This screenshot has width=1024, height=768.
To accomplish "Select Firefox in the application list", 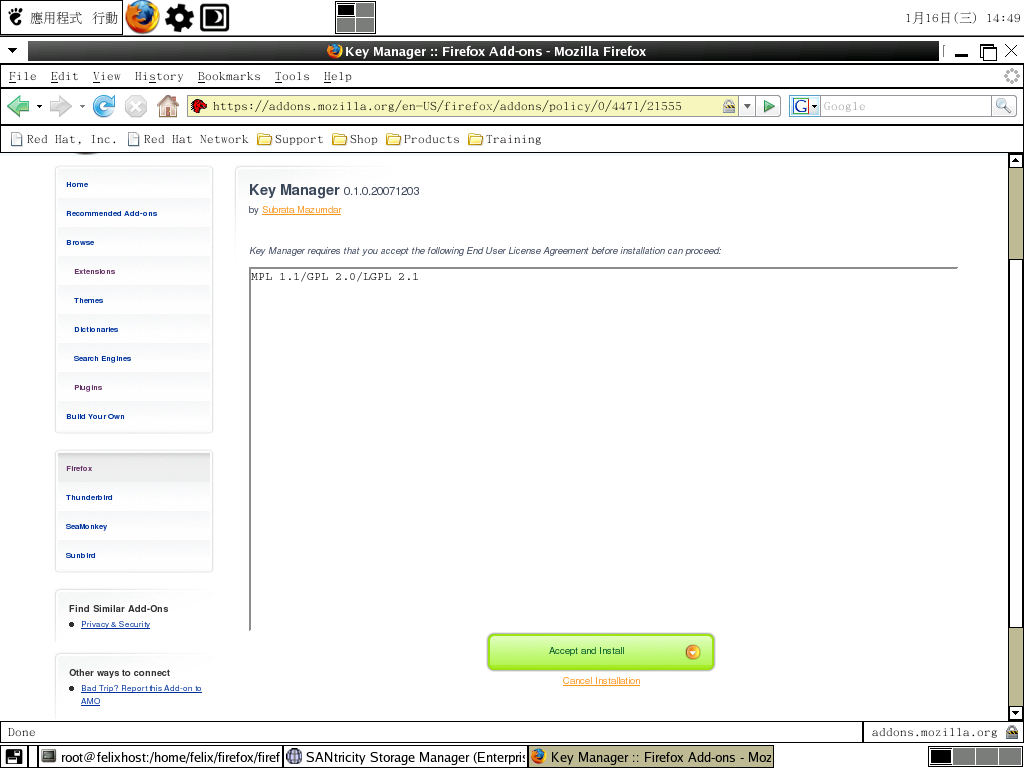I will (x=79, y=468).
